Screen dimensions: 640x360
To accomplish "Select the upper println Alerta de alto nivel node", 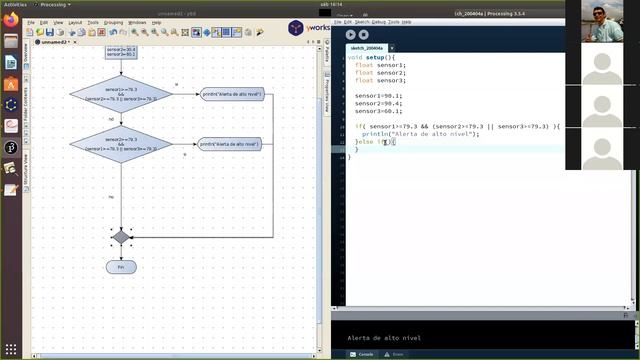I will click(232, 94).
